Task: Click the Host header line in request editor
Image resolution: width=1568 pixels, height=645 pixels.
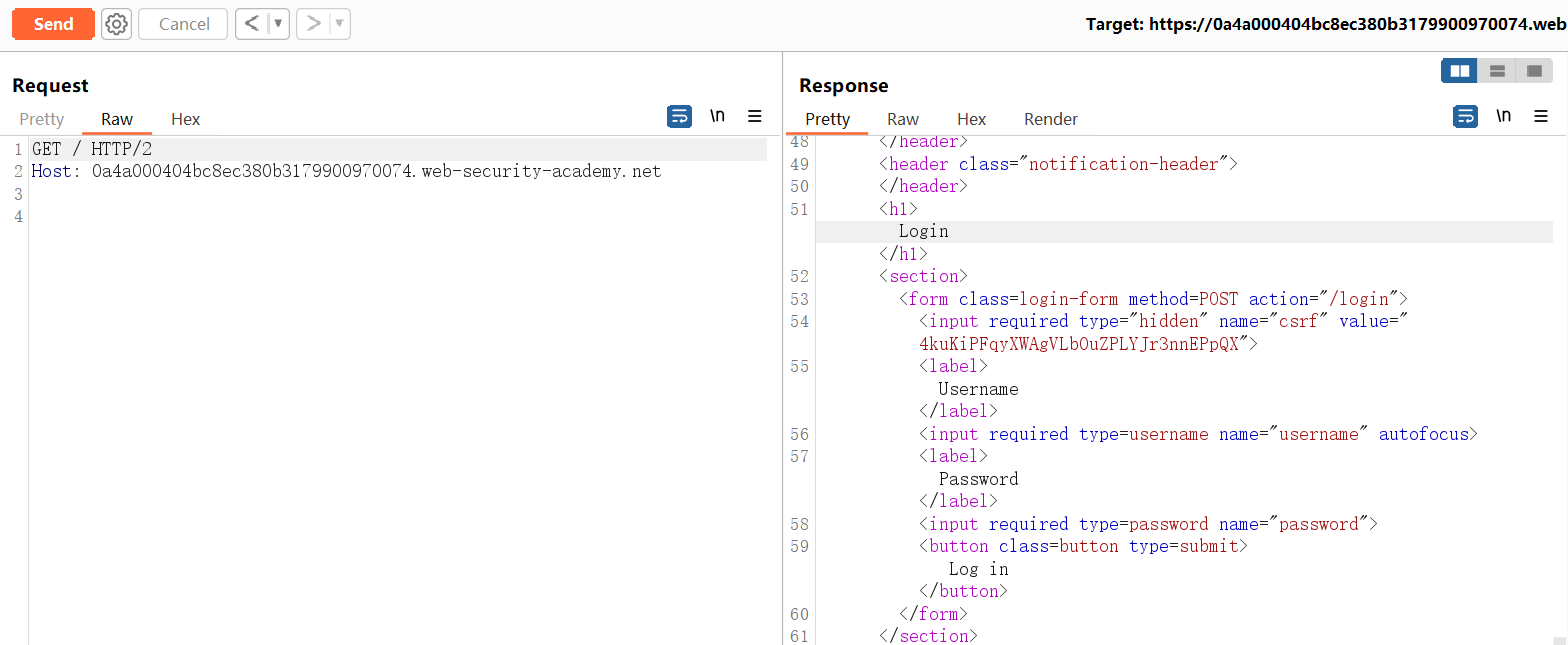Action: 346,171
